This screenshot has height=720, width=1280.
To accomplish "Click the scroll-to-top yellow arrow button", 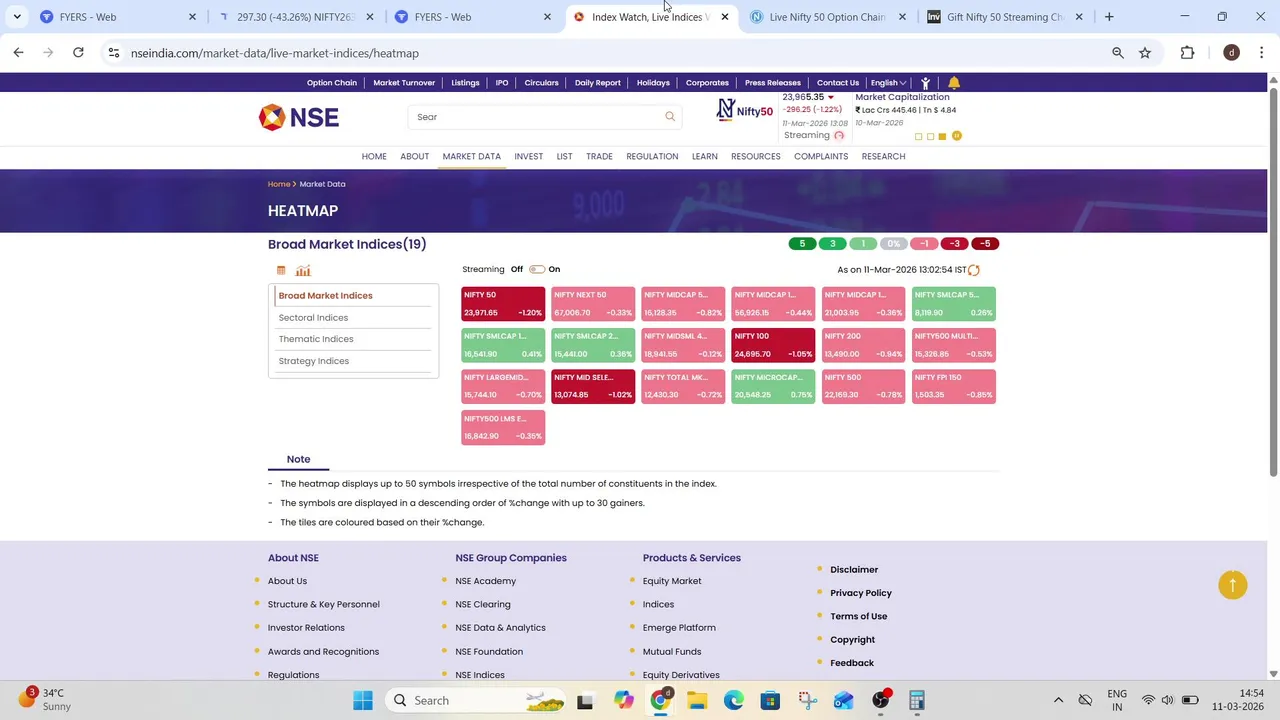I will click(1233, 585).
